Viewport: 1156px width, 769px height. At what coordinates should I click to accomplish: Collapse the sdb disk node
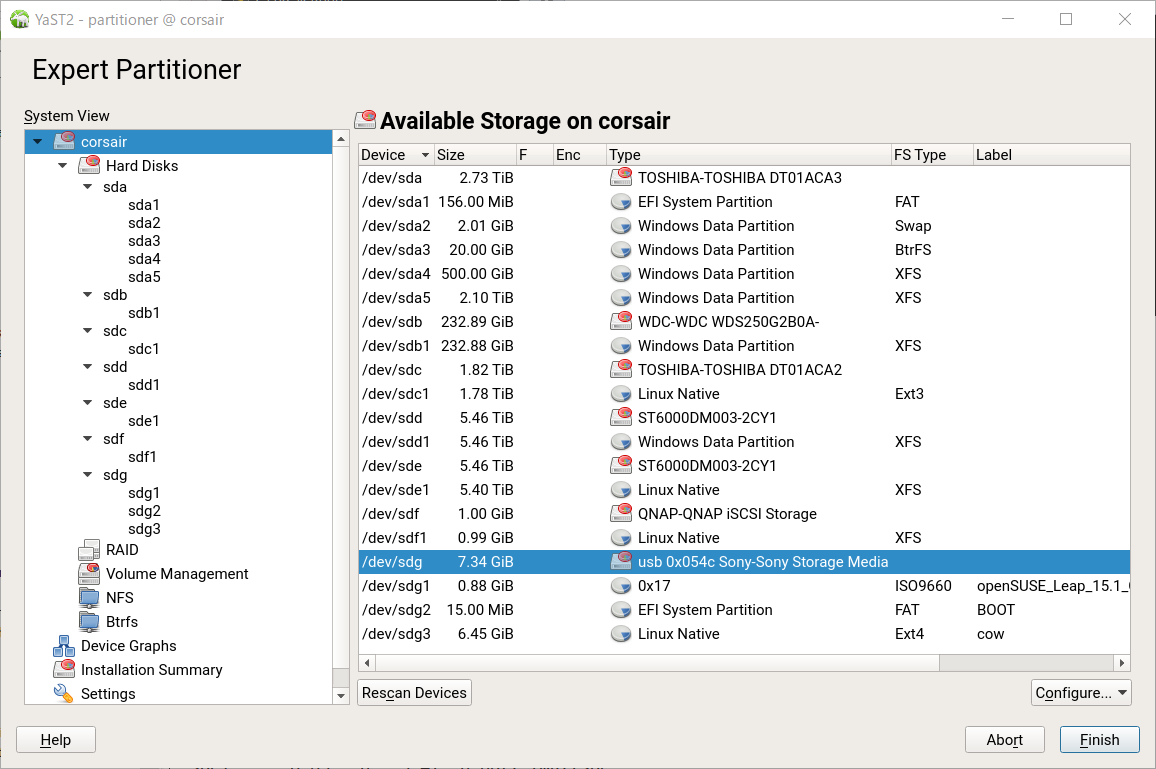point(88,294)
